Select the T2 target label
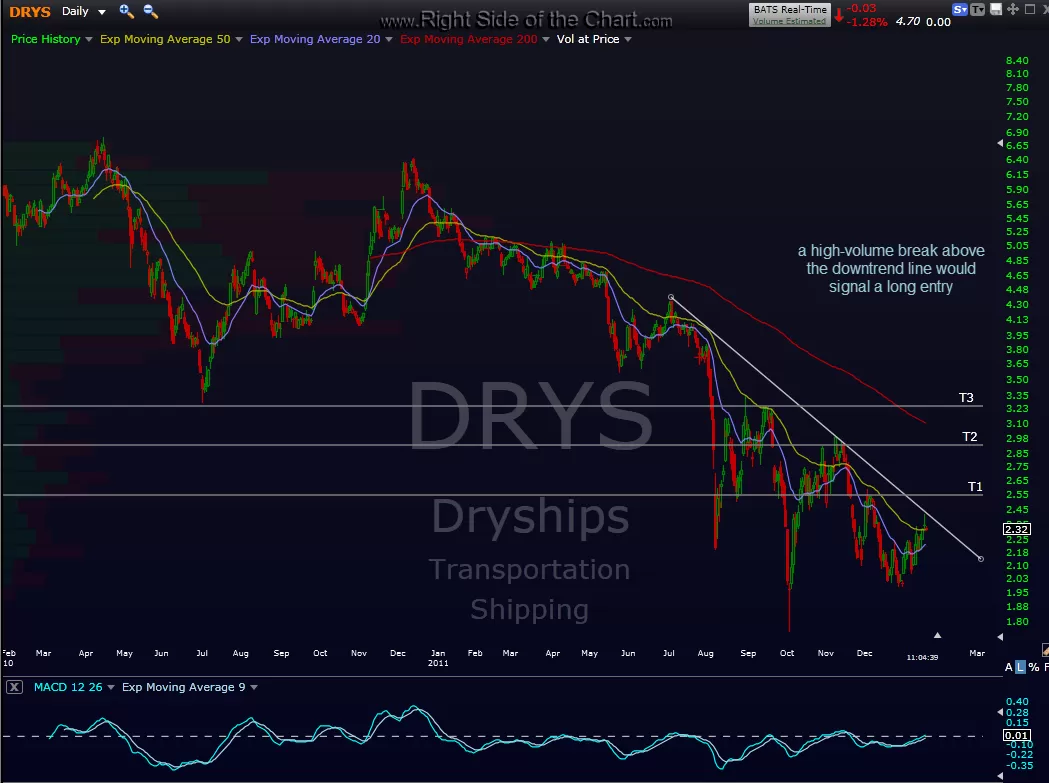The image size is (1049, 783). click(x=969, y=436)
